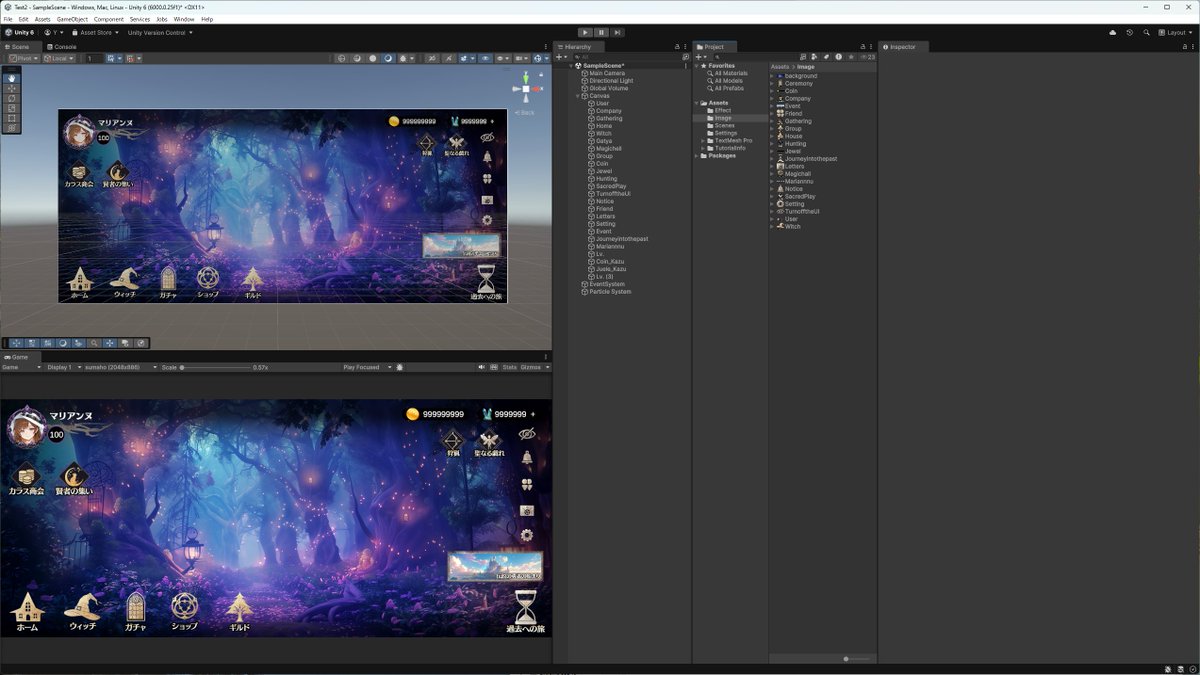
Task: Collapse the Canvas object in the Hierarchy
Action: tap(577, 95)
